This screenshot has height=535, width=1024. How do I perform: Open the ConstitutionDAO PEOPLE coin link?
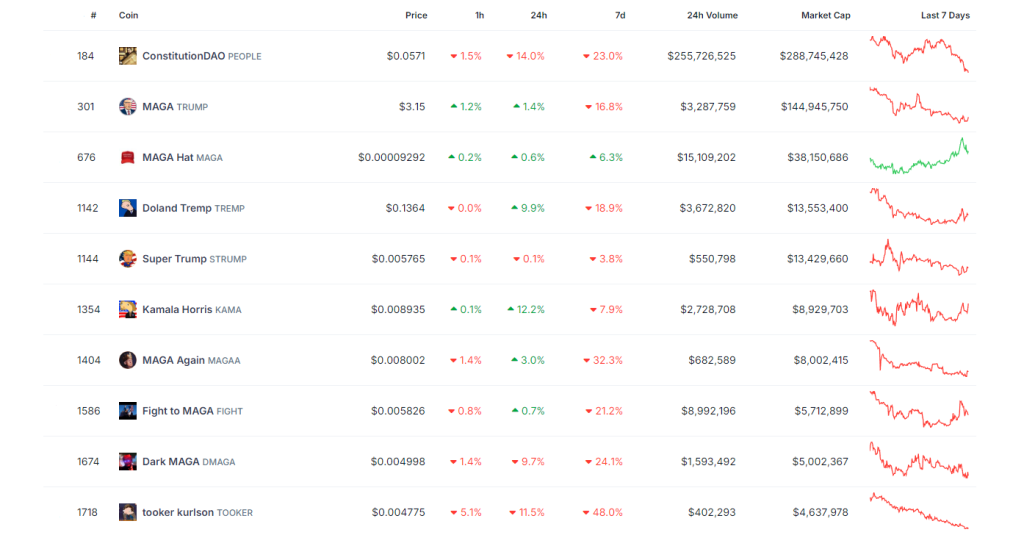point(202,56)
